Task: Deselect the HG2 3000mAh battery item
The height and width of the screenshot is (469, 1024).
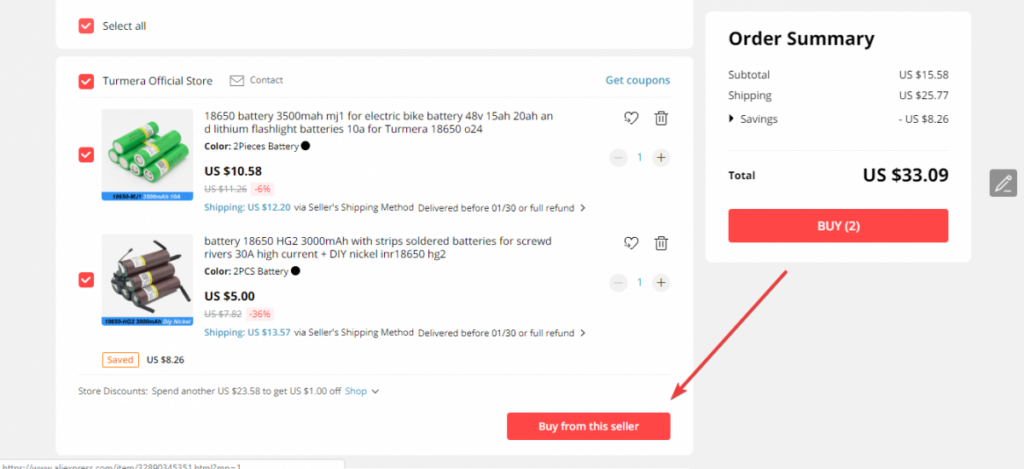Action: click(86, 280)
